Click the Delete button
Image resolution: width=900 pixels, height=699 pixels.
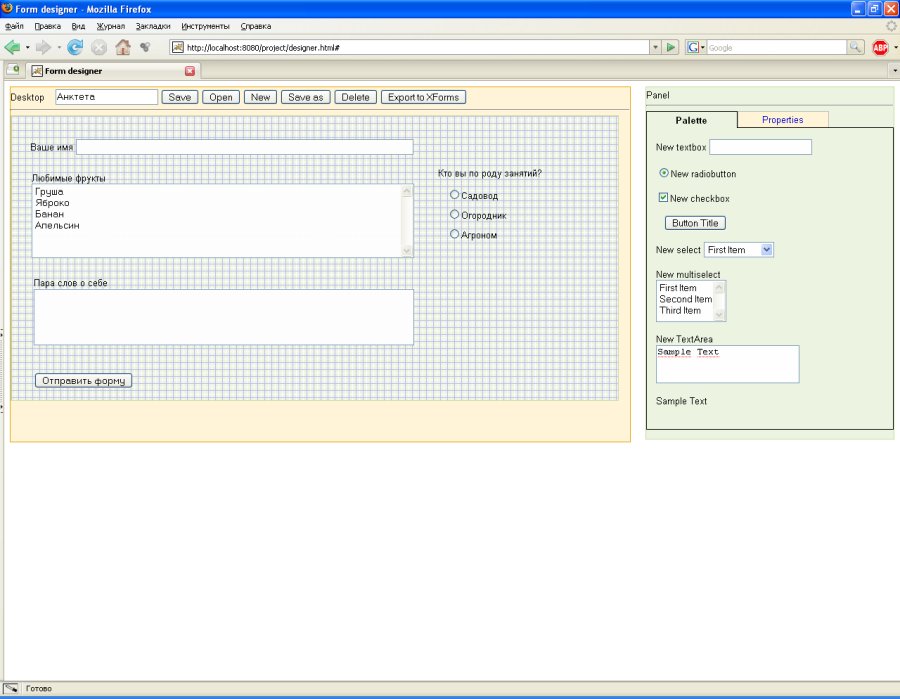(355, 97)
